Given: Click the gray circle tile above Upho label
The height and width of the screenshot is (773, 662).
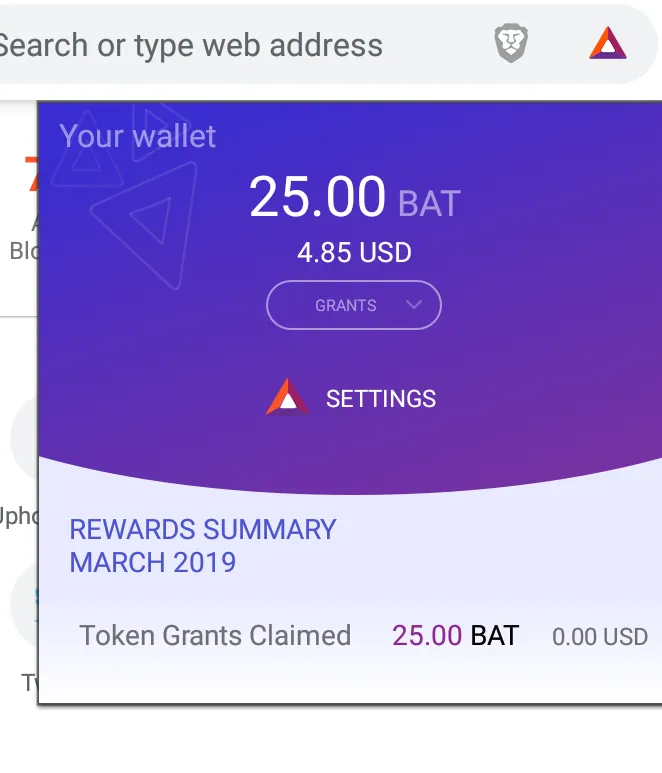Looking at the screenshot, I should point(25,436).
